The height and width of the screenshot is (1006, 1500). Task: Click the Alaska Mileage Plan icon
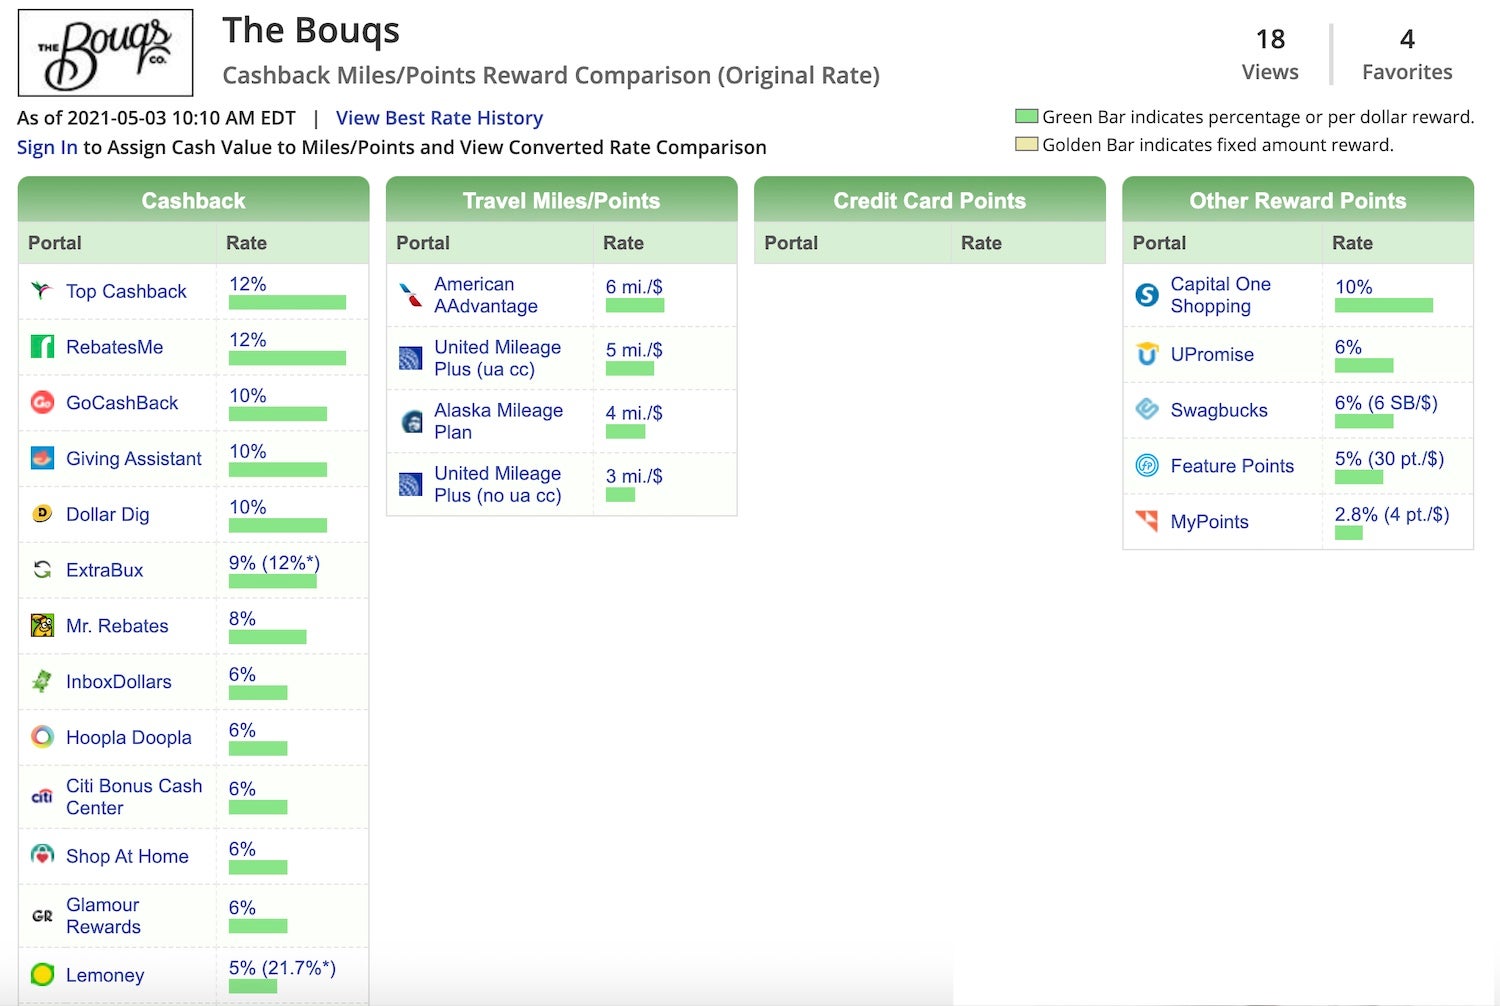(x=411, y=421)
